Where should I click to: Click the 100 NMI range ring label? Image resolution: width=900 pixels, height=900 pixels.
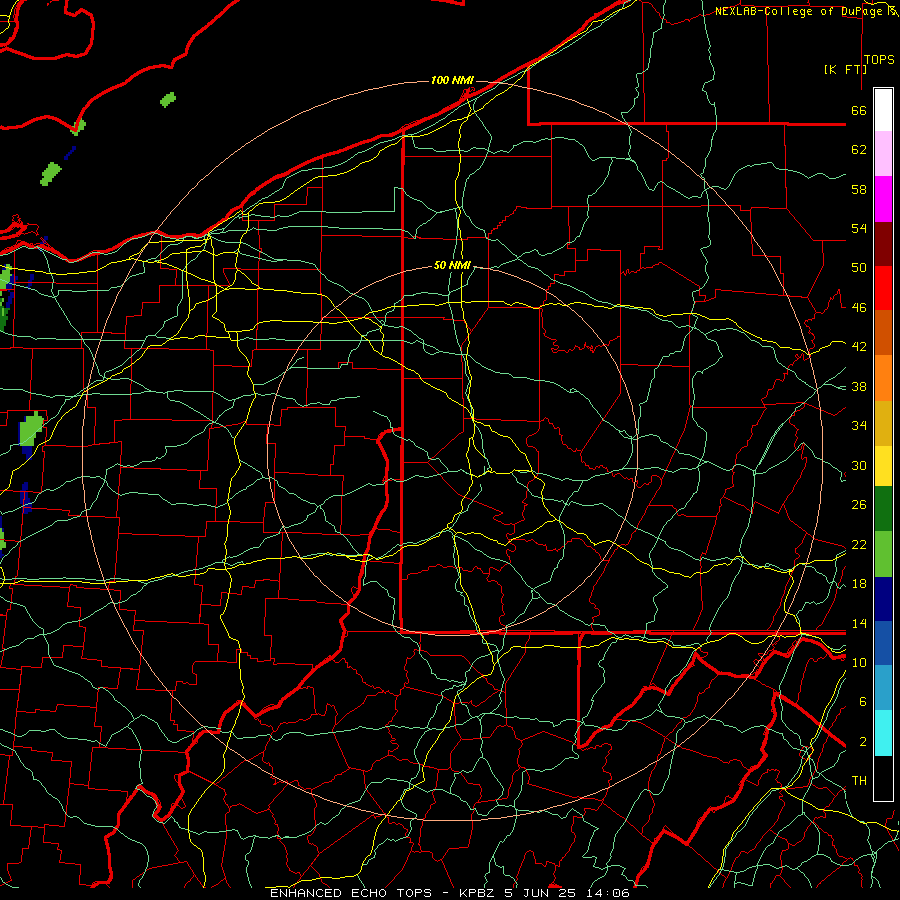(x=452, y=80)
